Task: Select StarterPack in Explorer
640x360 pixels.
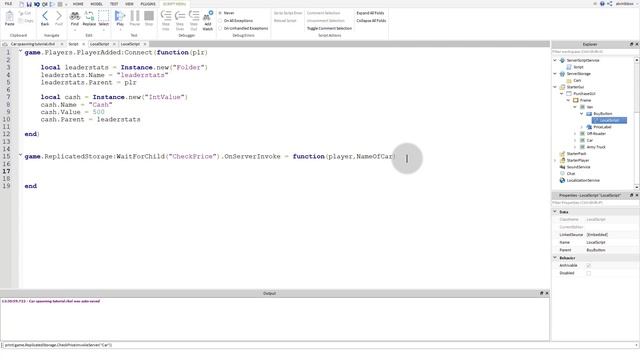Action: coord(576,153)
